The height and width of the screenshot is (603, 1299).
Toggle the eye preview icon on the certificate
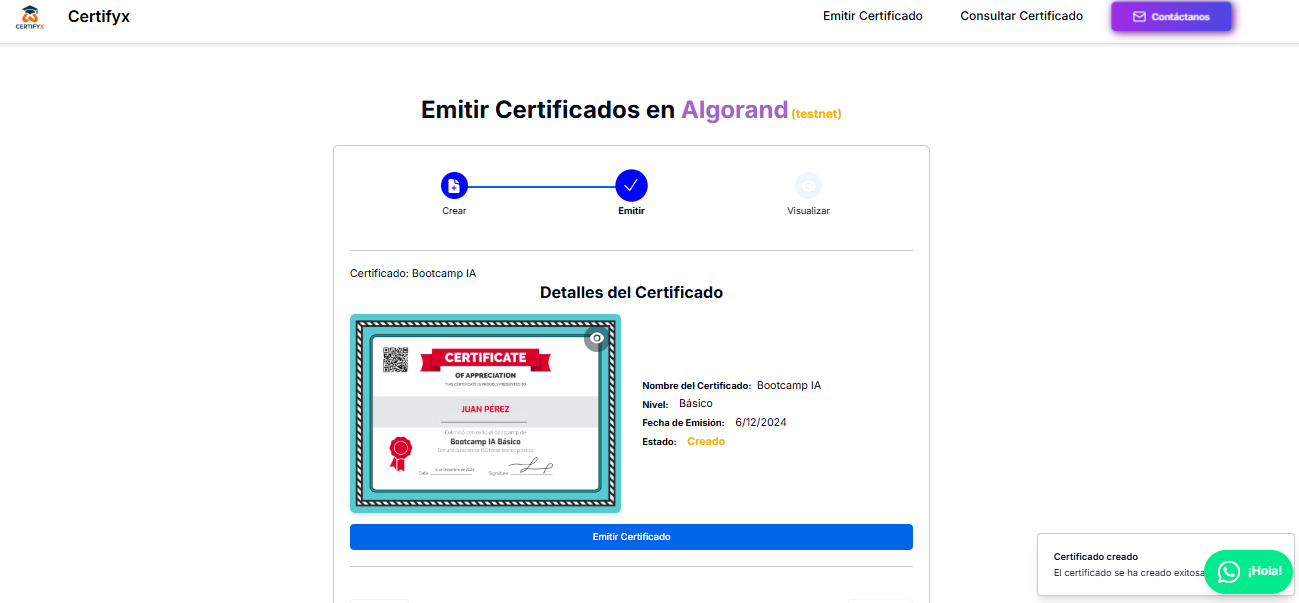click(x=597, y=338)
